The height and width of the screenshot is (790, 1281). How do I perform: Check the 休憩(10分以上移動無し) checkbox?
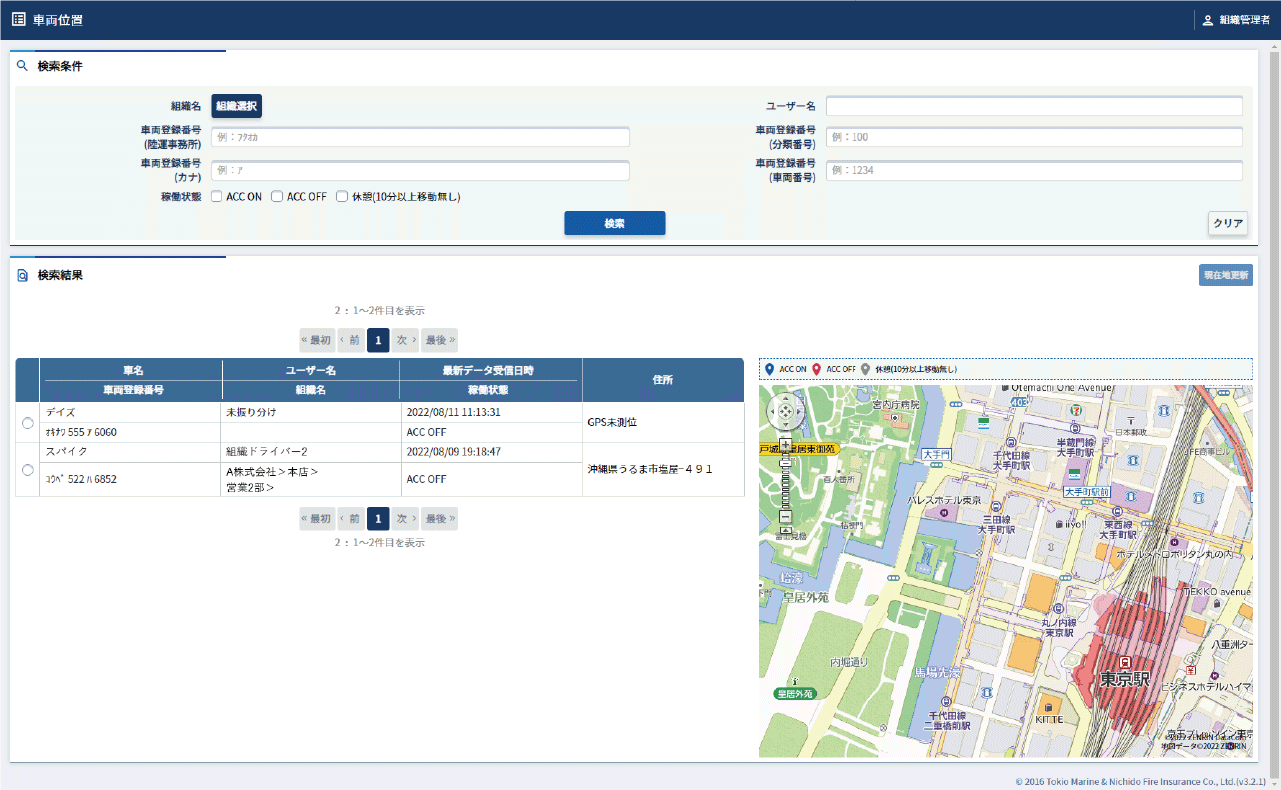(342, 197)
